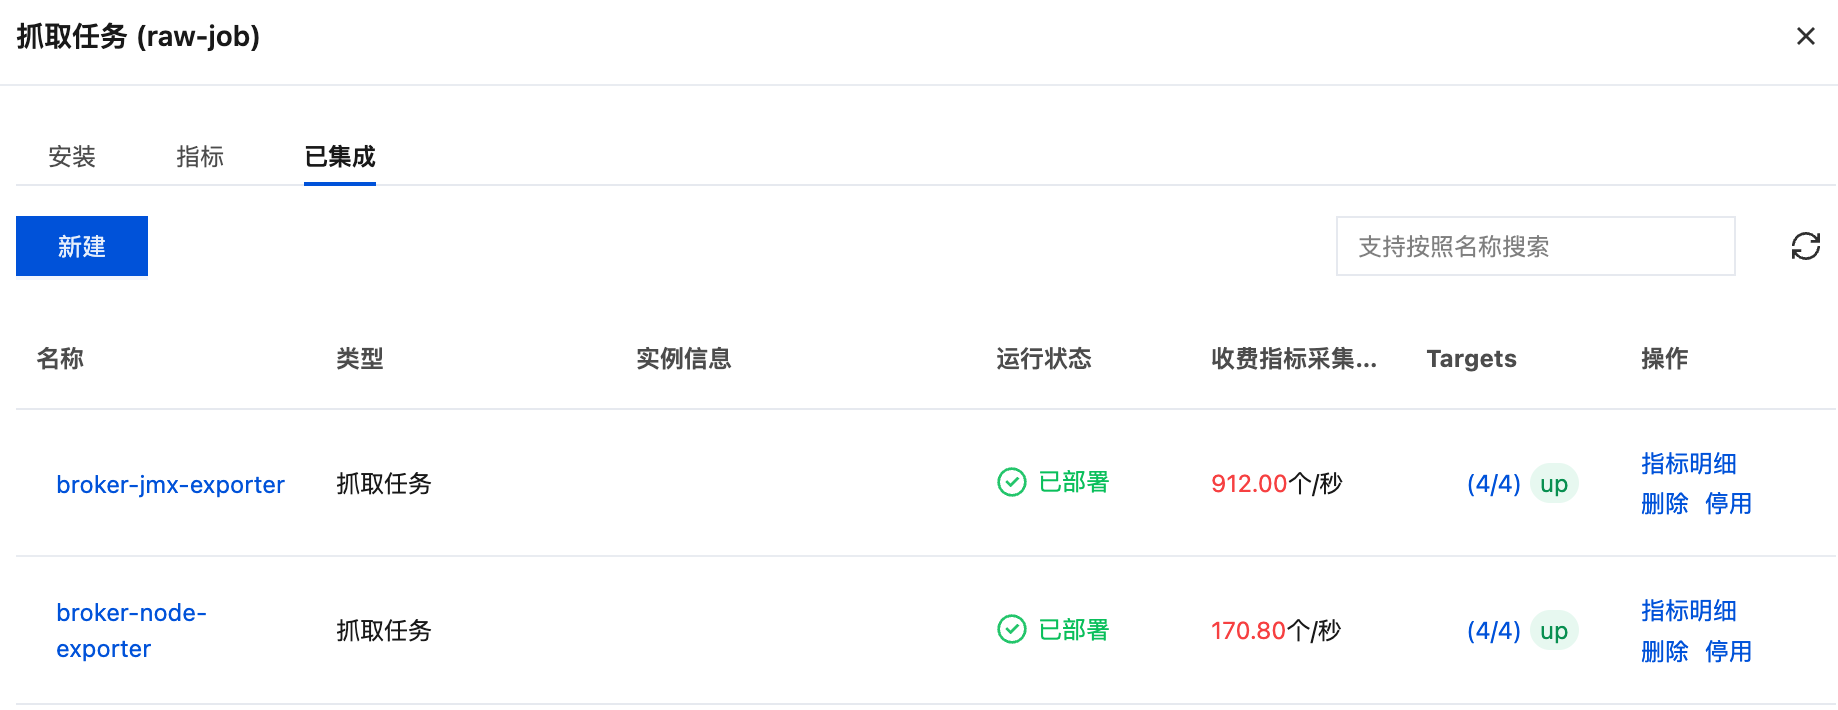Click 停用 to disable broker-jmx-exporter

1728,504
